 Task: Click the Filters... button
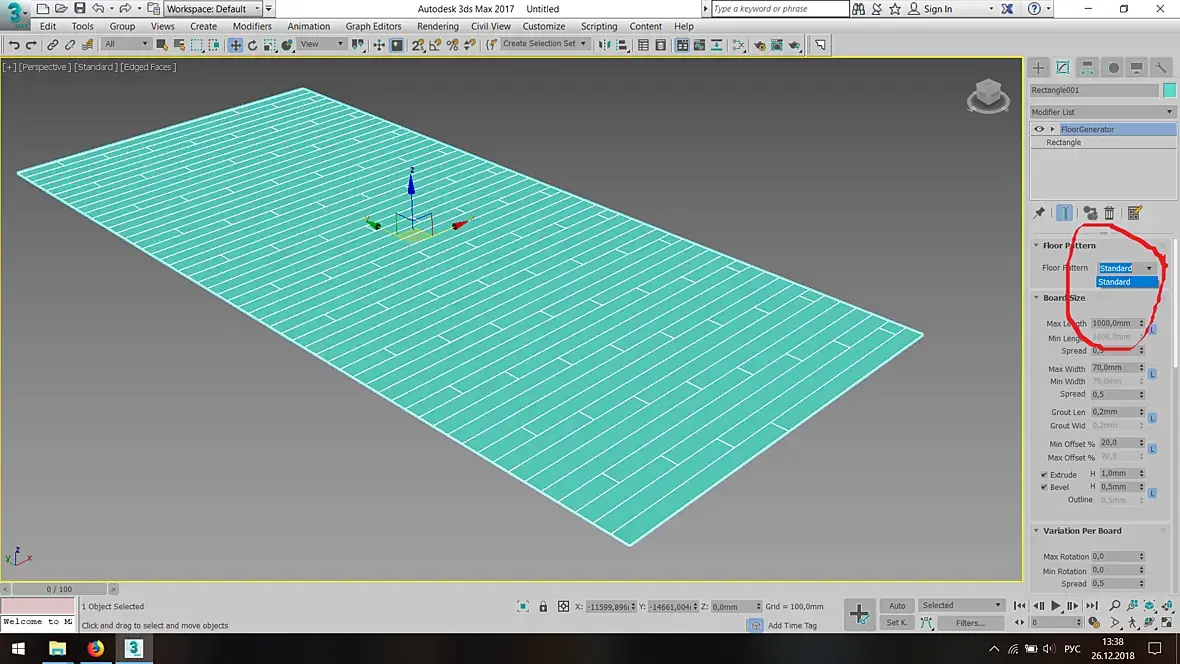[x=969, y=623]
